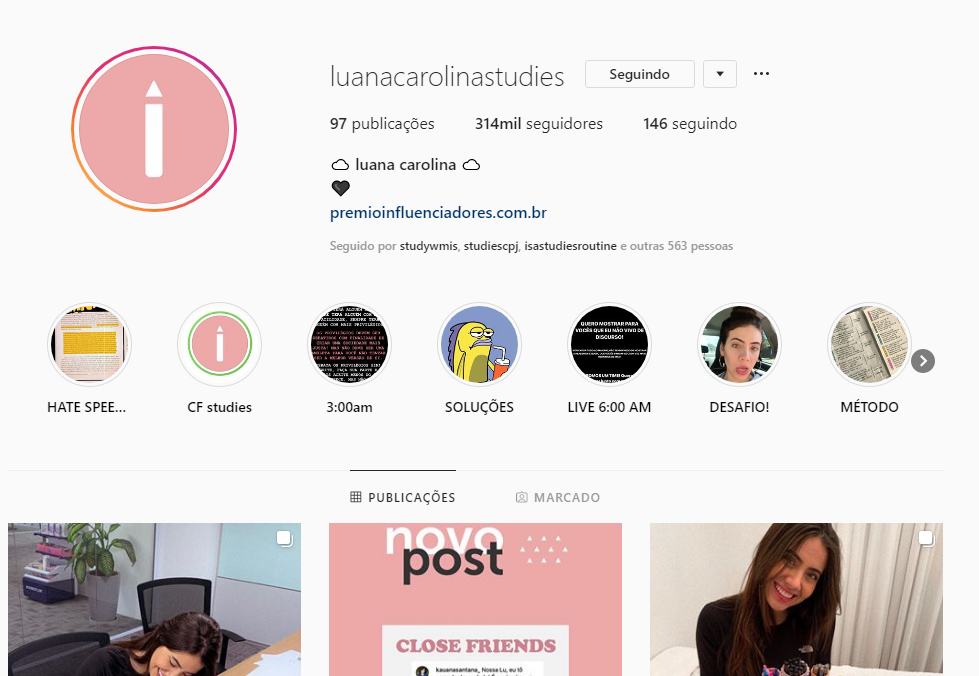Image resolution: width=979 pixels, height=676 pixels.
Task: Open the MÉTODO story highlight
Action: (869, 345)
